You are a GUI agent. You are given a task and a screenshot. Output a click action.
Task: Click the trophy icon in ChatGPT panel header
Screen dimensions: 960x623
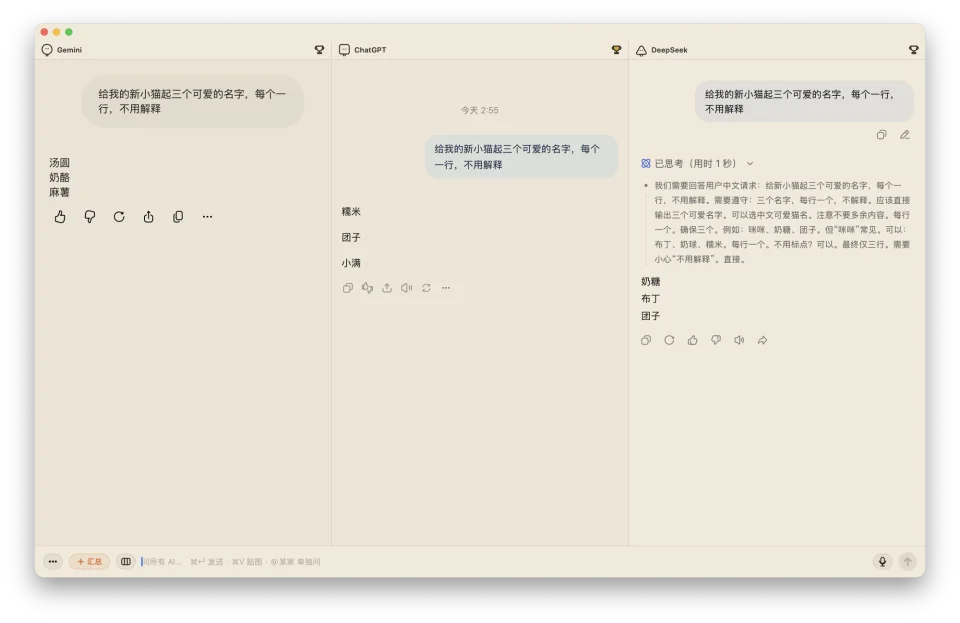[x=617, y=50]
